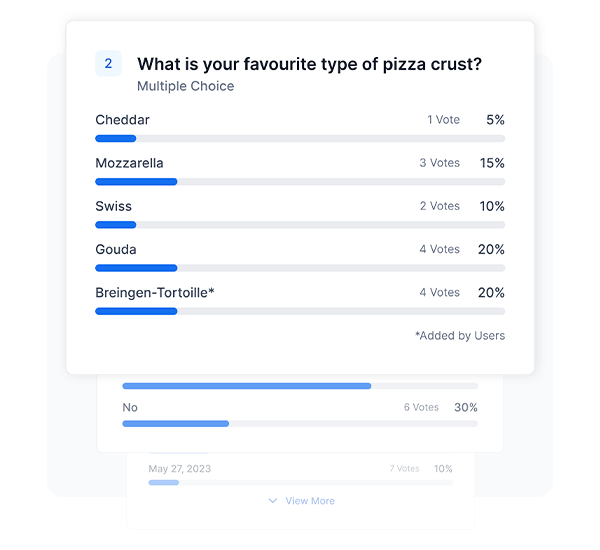Click the Cheddar progress bar
The image size is (600, 550).
(x=300, y=139)
